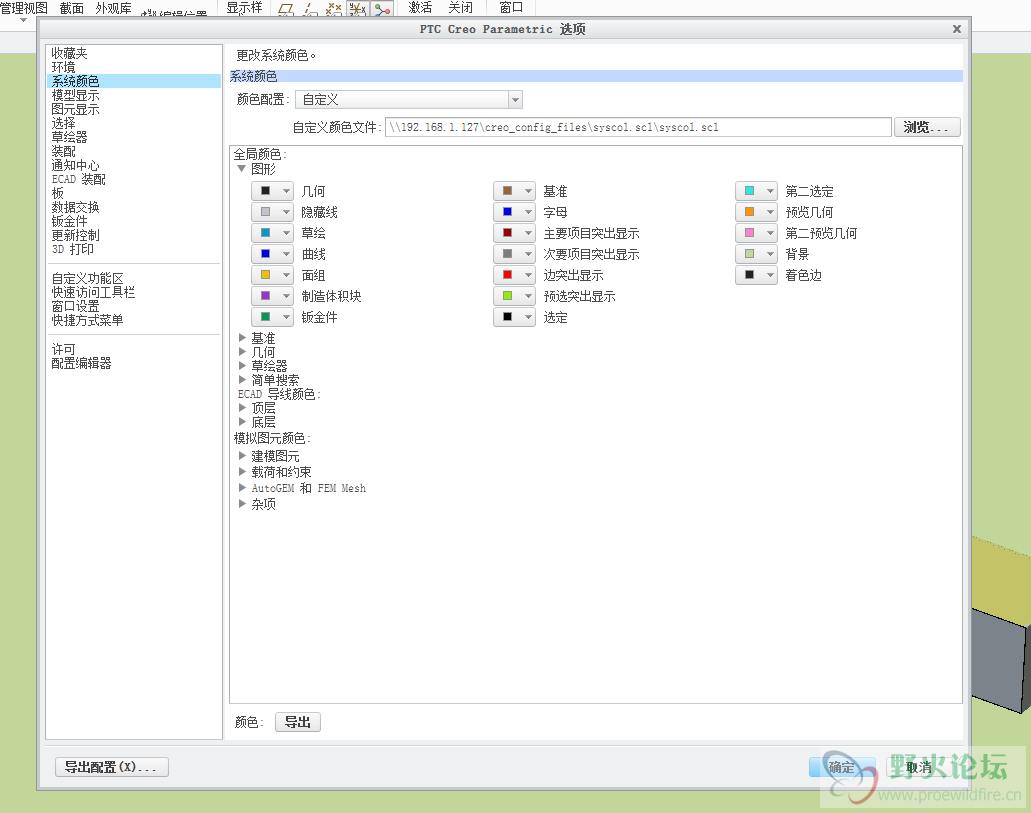
Task: Expand the 底层 ECAD trace colors
Action: coord(242,422)
